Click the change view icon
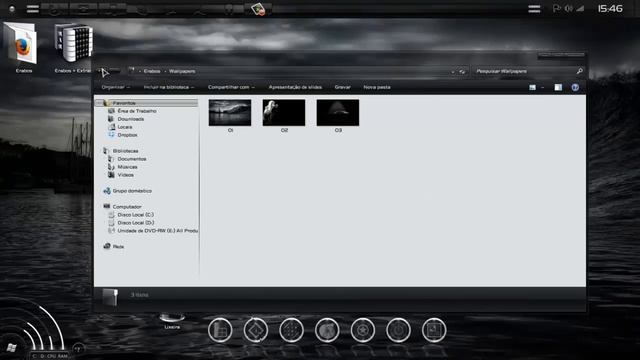The image size is (640, 360). [532, 87]
